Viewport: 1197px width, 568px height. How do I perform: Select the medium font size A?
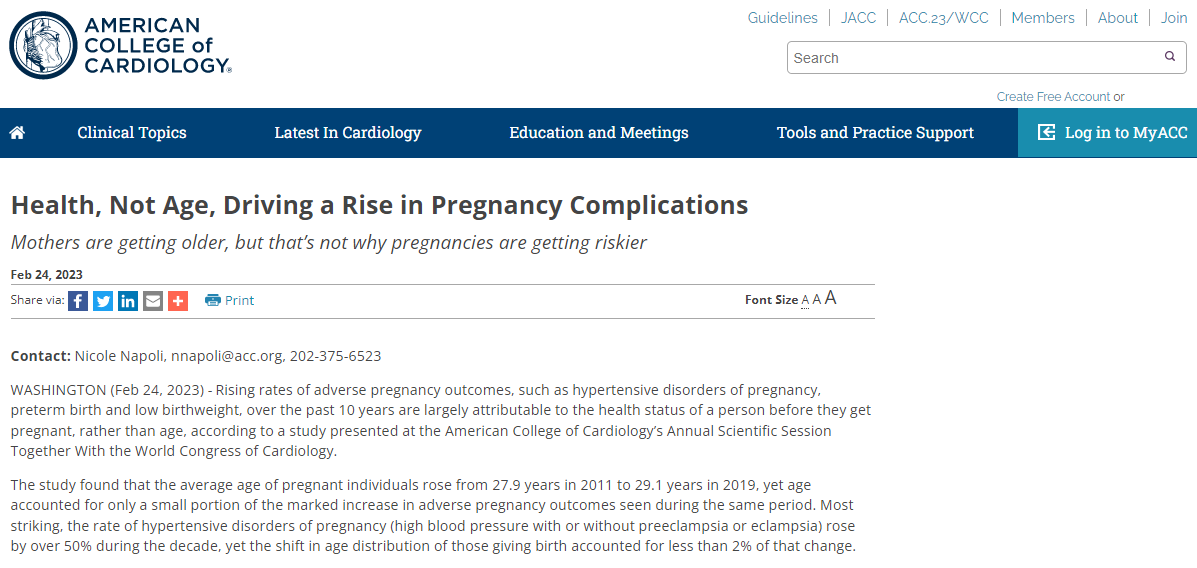coord(816,299)
